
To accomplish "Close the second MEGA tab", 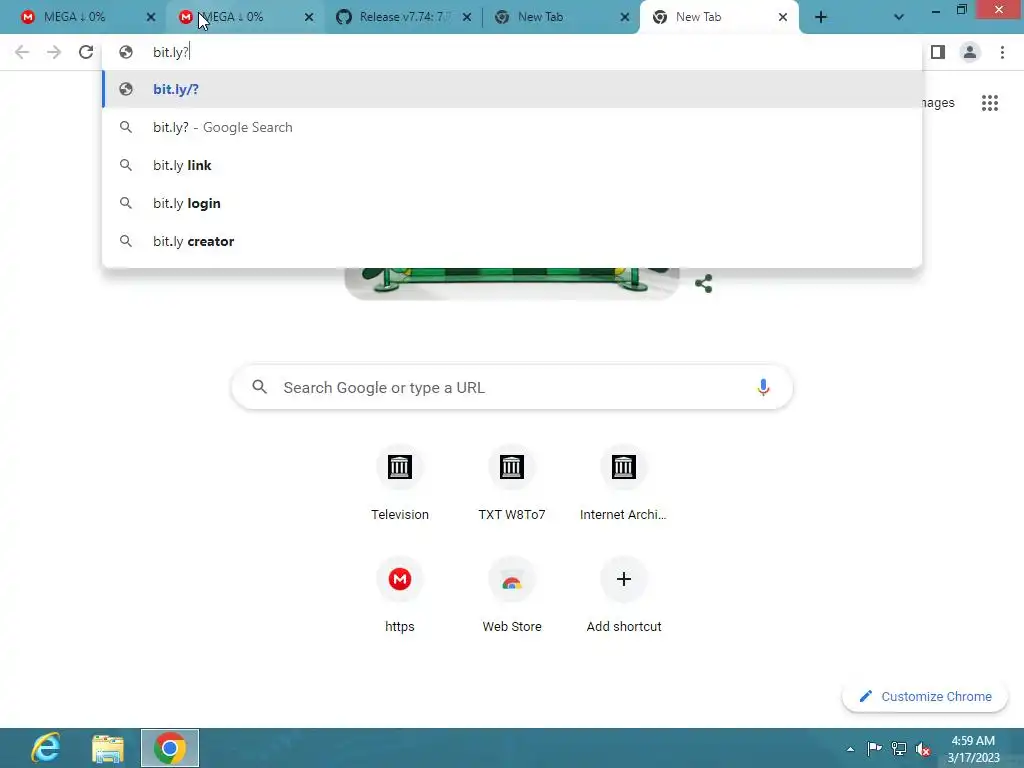I will pyautogui.click(x=309, y=18).
